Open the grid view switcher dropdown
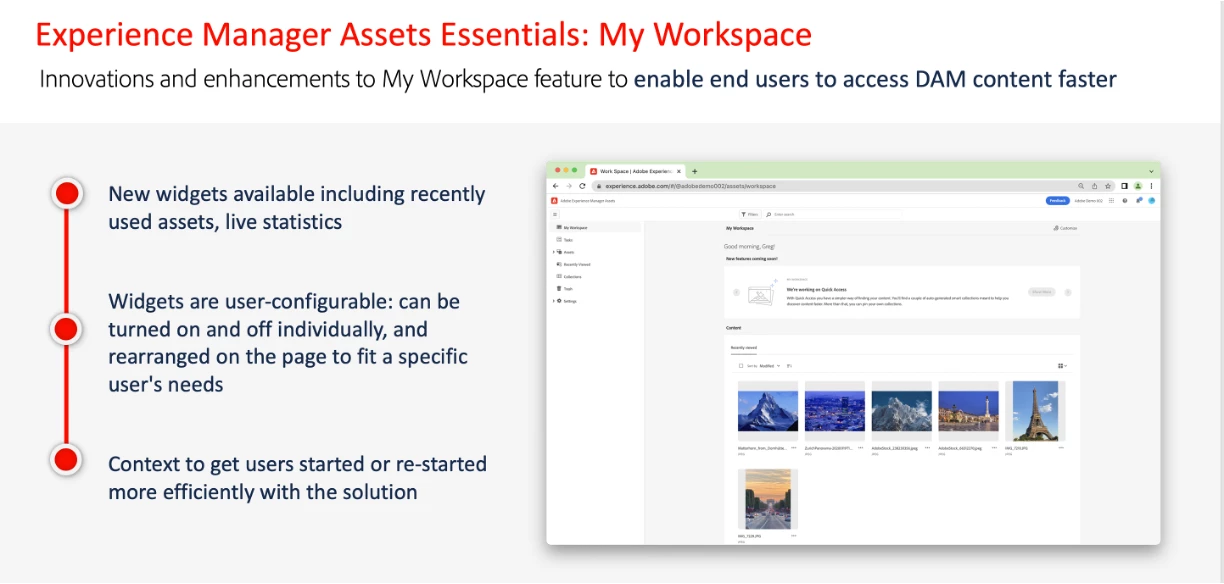 point(1062,366)
